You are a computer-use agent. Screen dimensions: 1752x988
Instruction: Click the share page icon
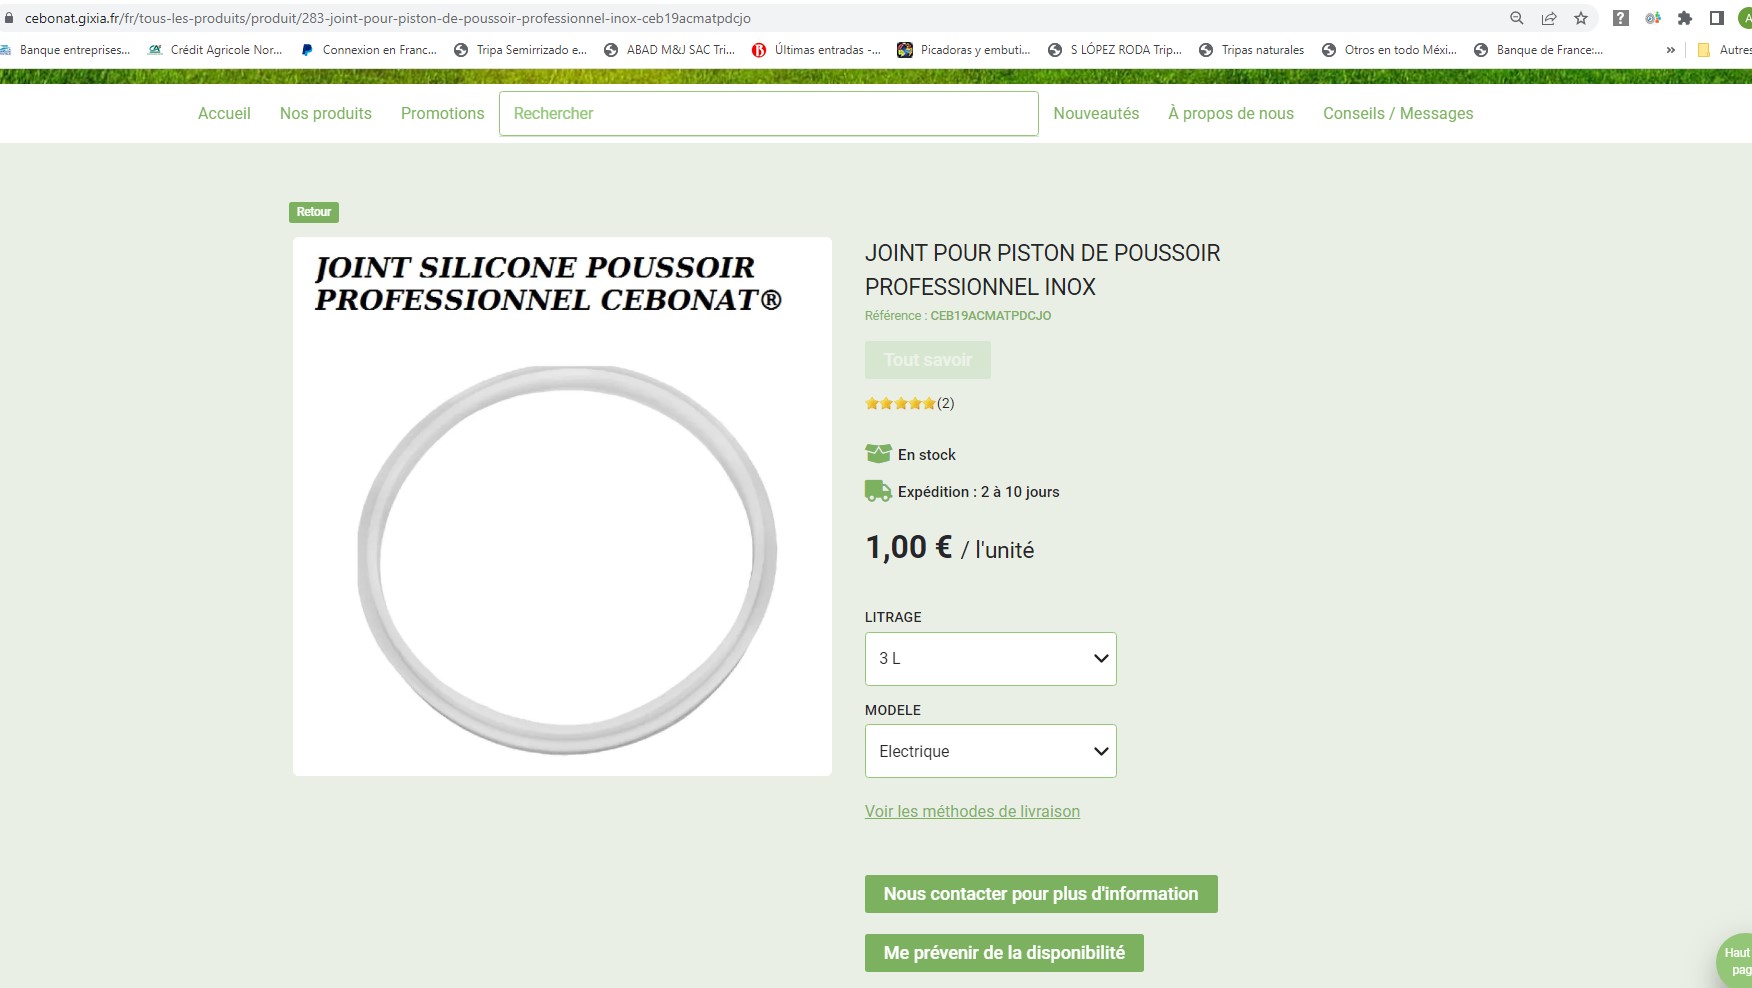point(1549,18)
